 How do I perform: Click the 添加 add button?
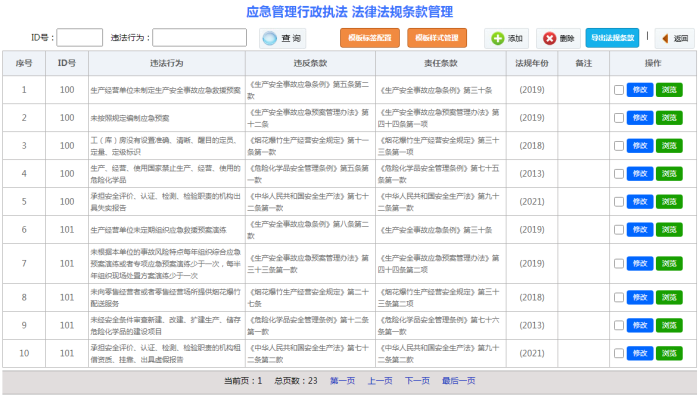(506, 38)
